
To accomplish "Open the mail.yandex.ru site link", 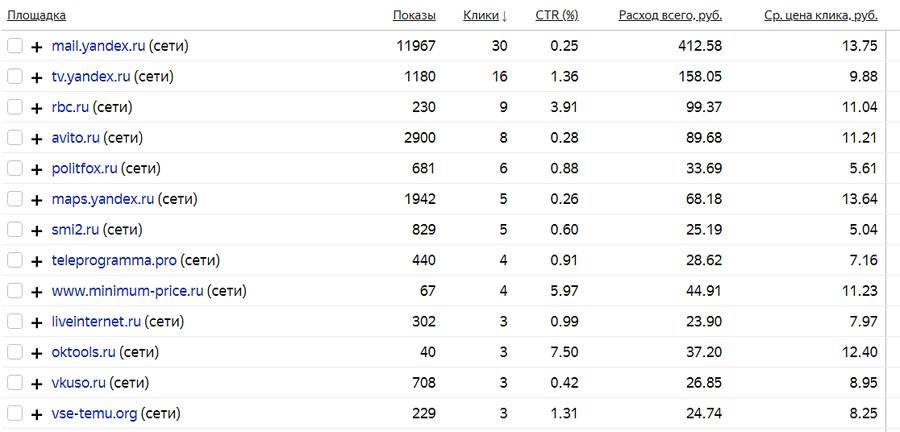I will click(x=99, y=46).
